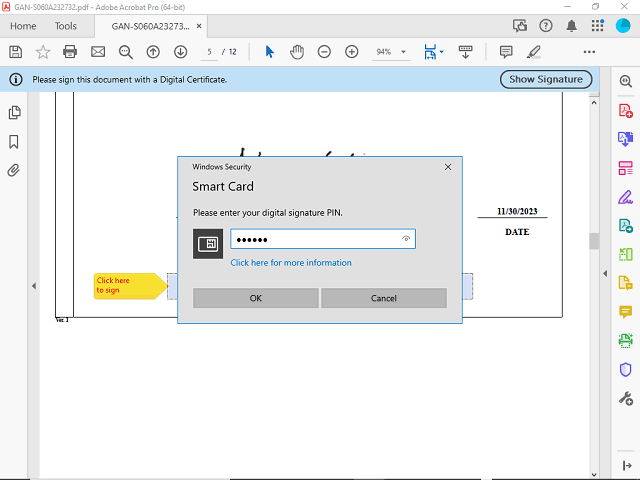Open the Scan & OCR tool
The image size is (640, 480).
[625, 340]
